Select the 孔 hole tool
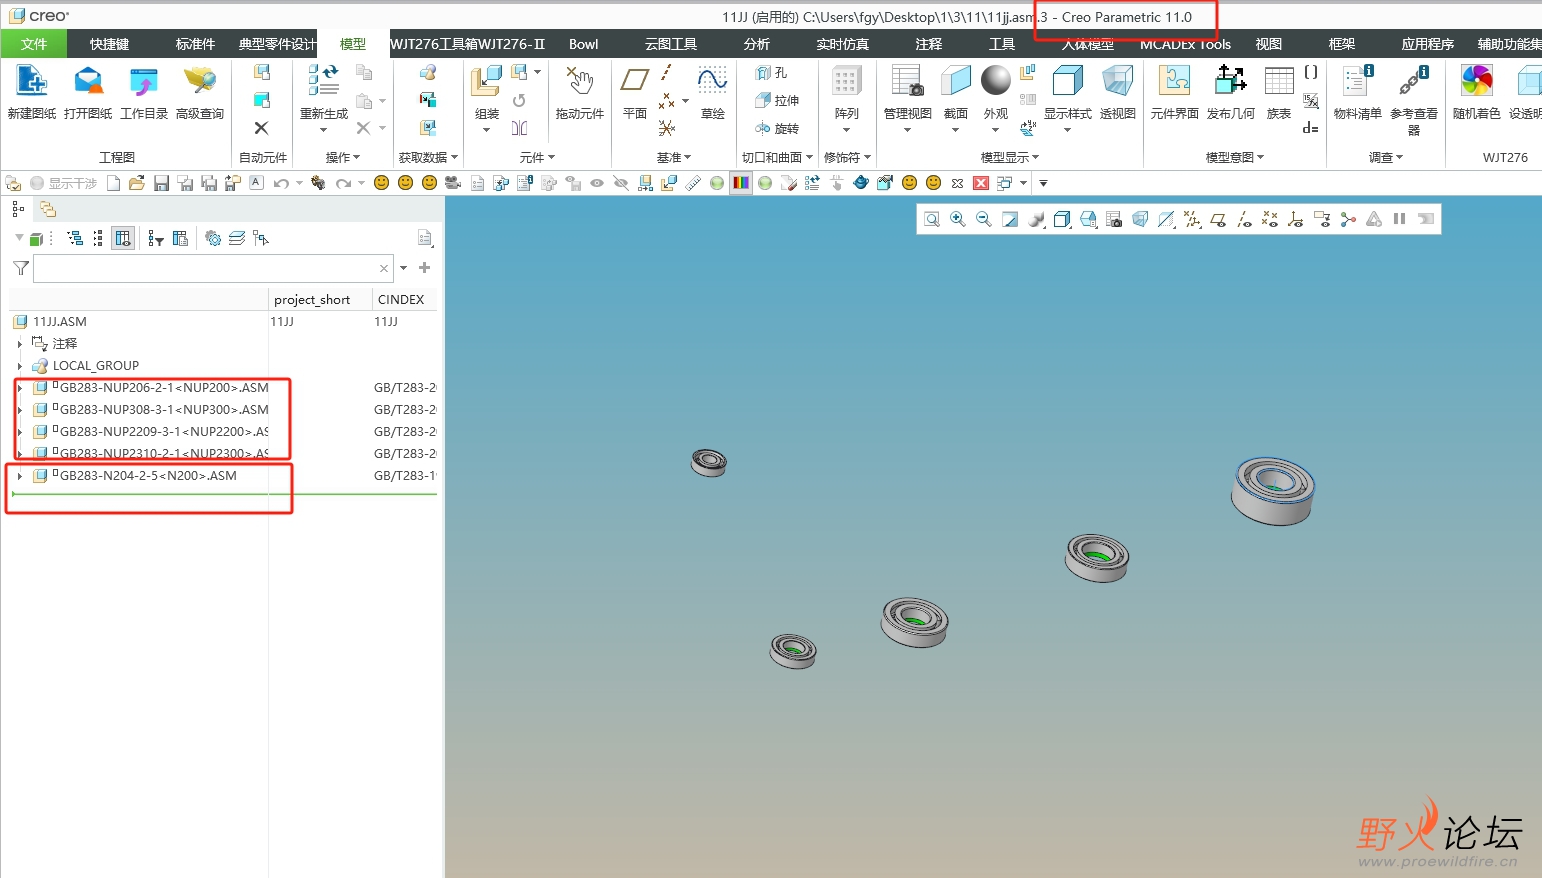The height and width of the screenshot is (878, 1542). (x=772, y=73)
